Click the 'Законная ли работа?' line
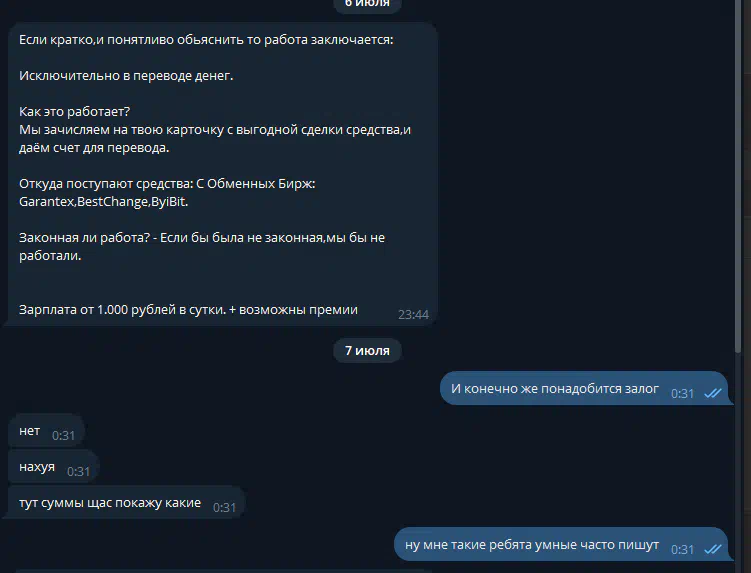751x573 pixels. 84,238
